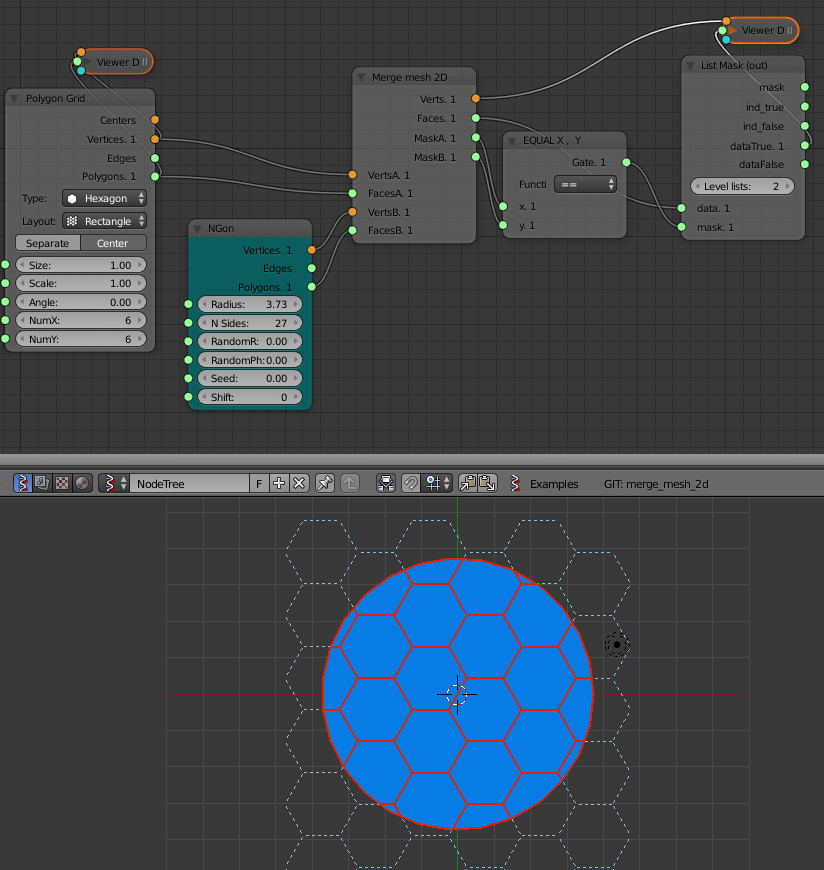Click the NodeTree name field
The image size is (824, 870).
189,483
